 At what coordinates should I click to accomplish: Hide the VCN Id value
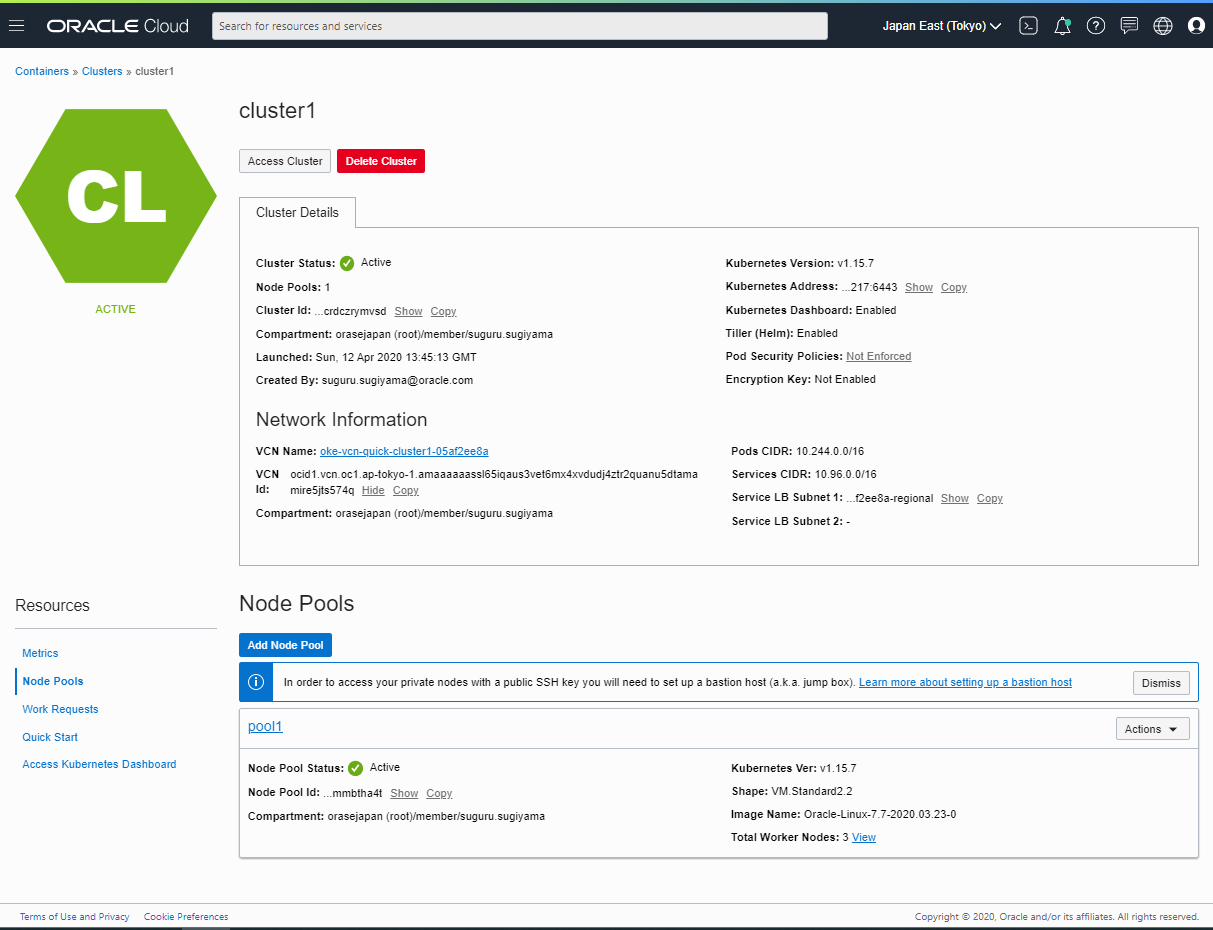pyautogui.click(x=373, y=490)
